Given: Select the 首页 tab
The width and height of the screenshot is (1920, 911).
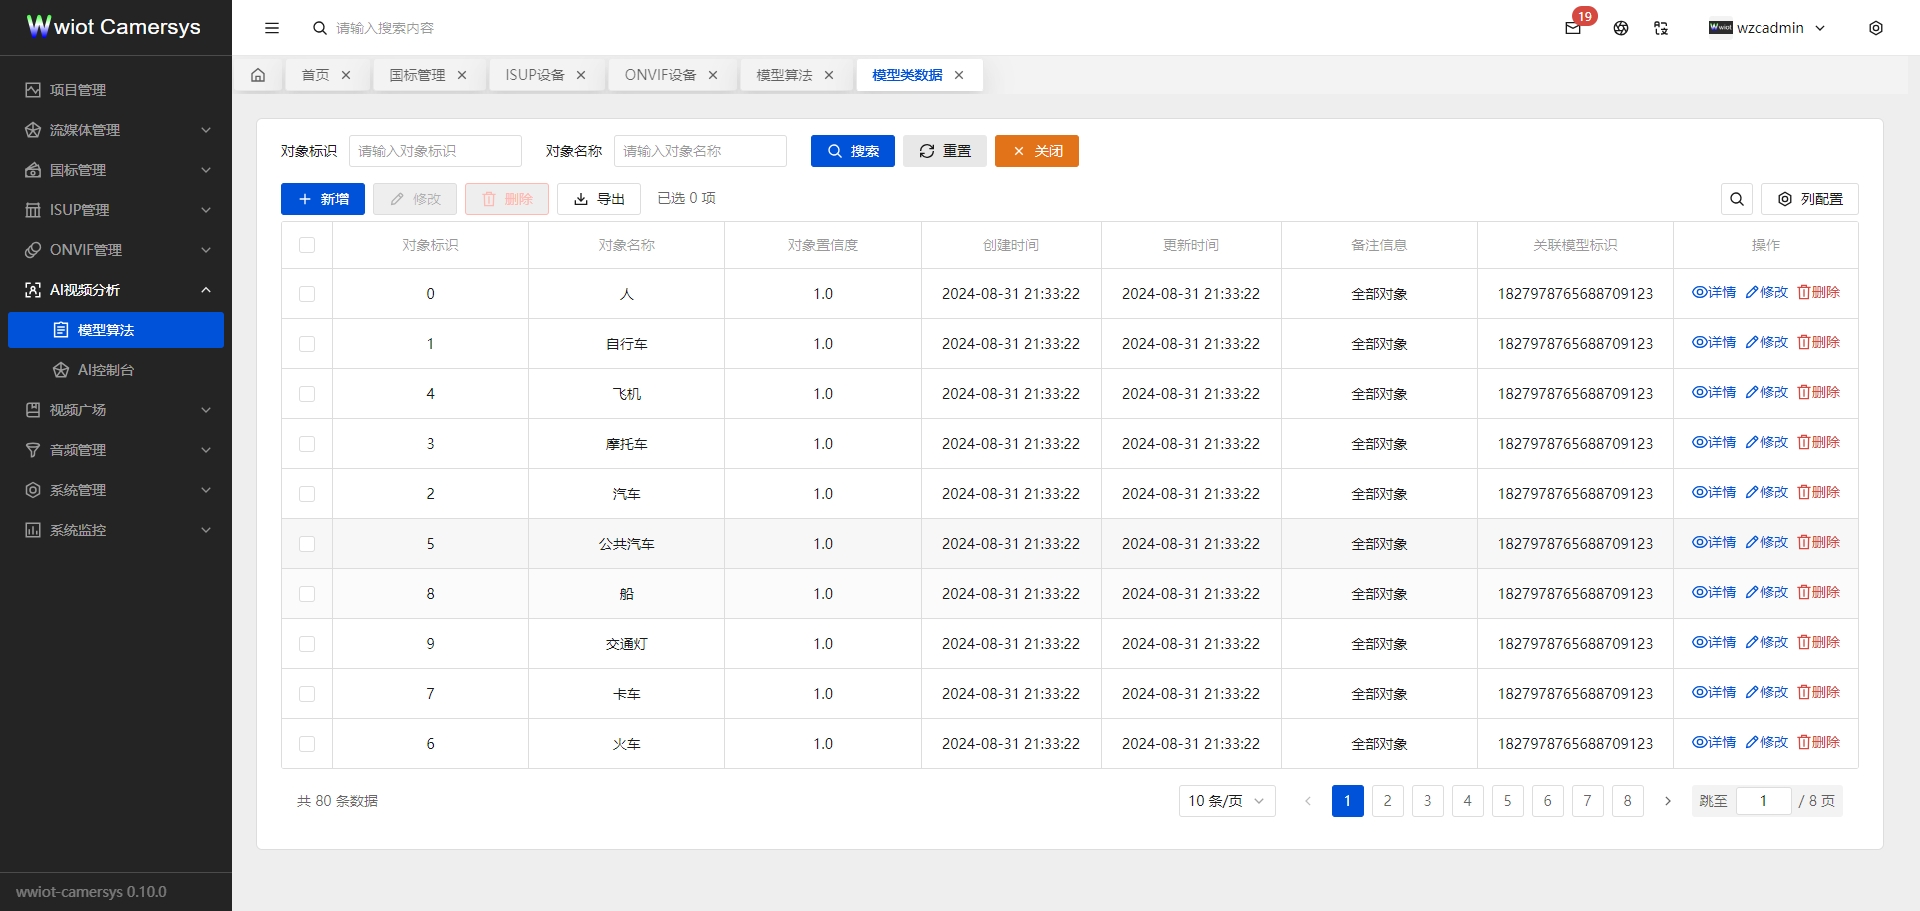Looking at the screenshot, I should (x=315, y=74).
